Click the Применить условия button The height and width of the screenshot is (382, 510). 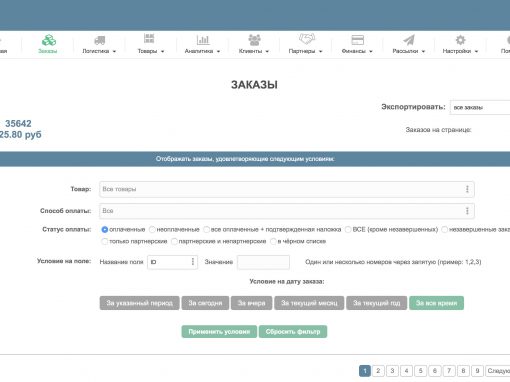point(219,332)
